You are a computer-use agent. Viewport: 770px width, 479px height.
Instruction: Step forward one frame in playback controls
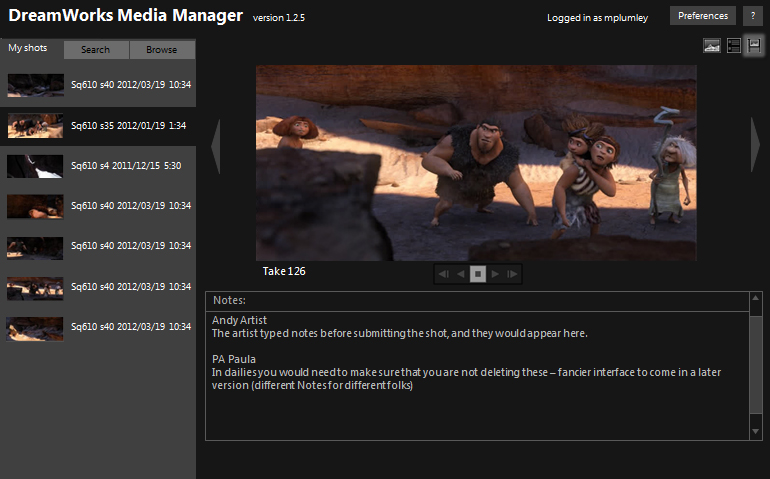coord(512,274)
